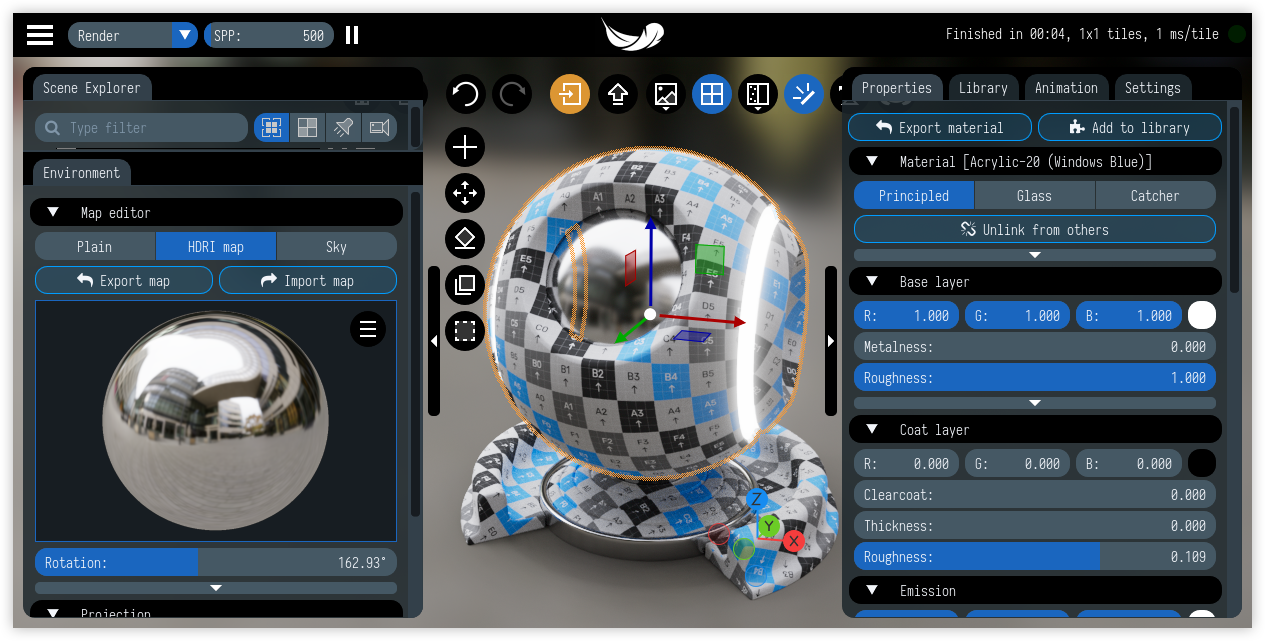Pause the render
This screenshot has width=1265, height=641.
click(352, 35)
